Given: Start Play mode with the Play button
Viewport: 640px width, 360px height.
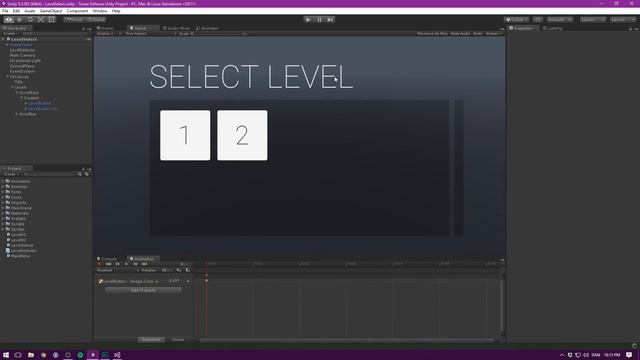Looking at the screenshot, I should click(308, 20).
